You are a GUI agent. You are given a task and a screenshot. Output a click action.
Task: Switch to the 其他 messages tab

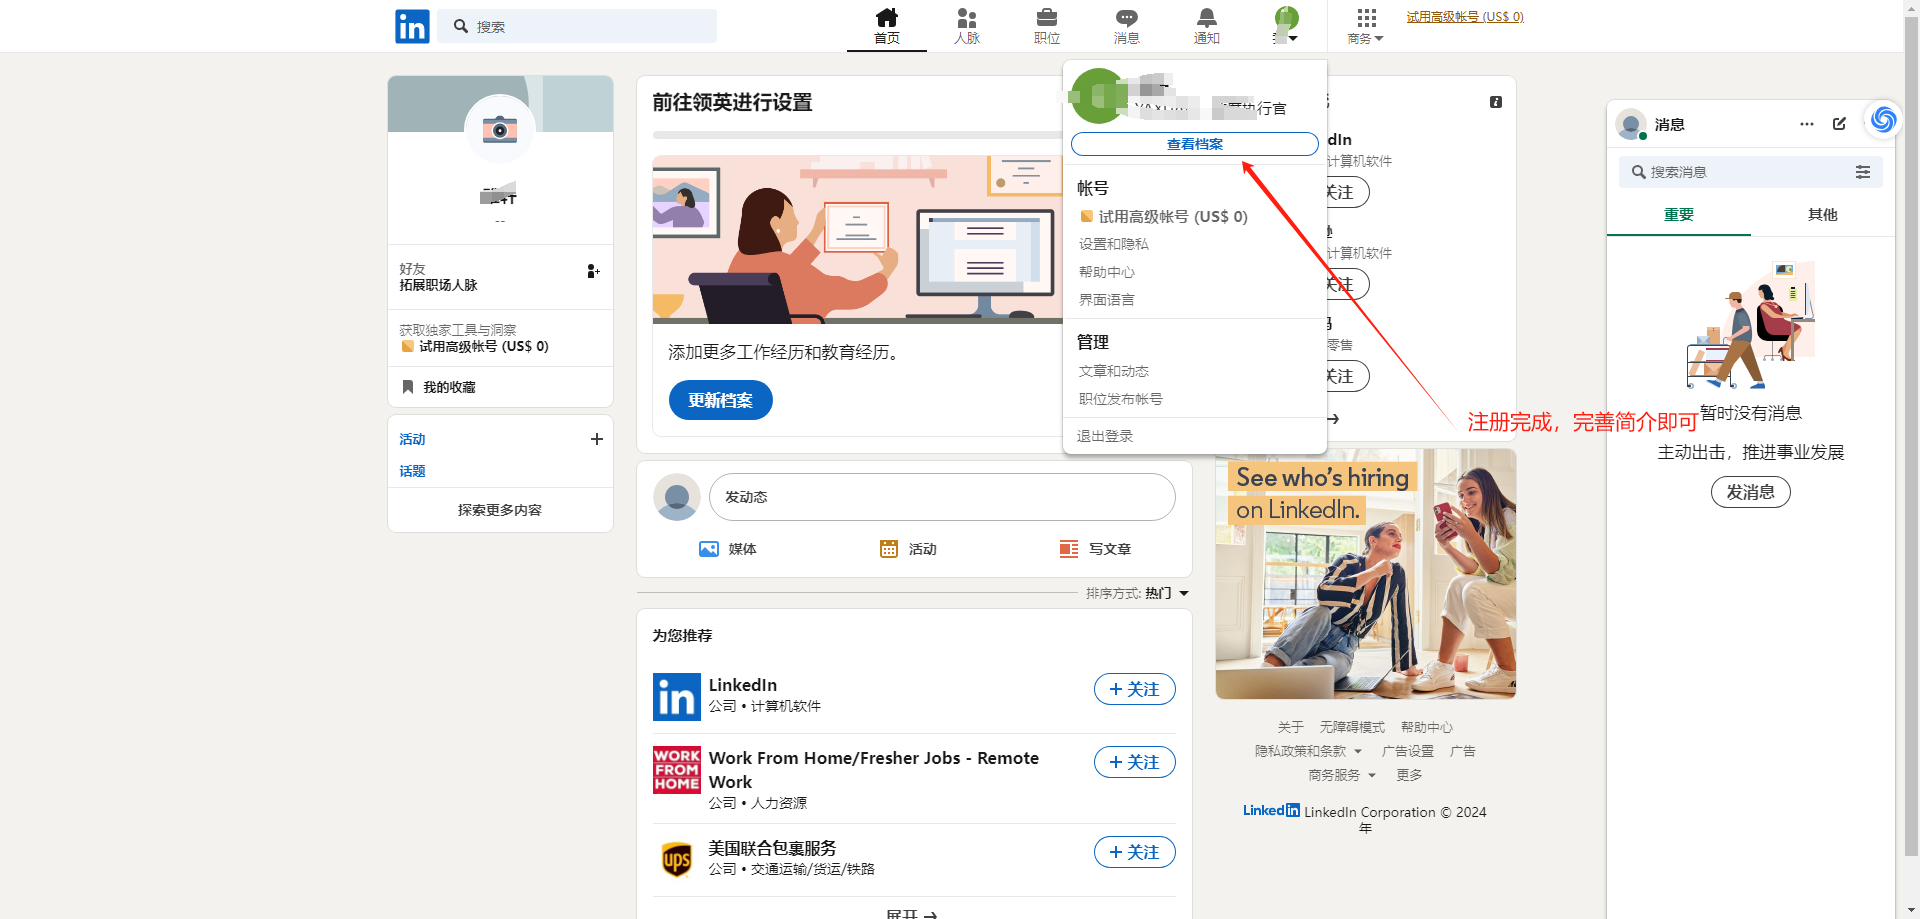[x=1822, y=214]
